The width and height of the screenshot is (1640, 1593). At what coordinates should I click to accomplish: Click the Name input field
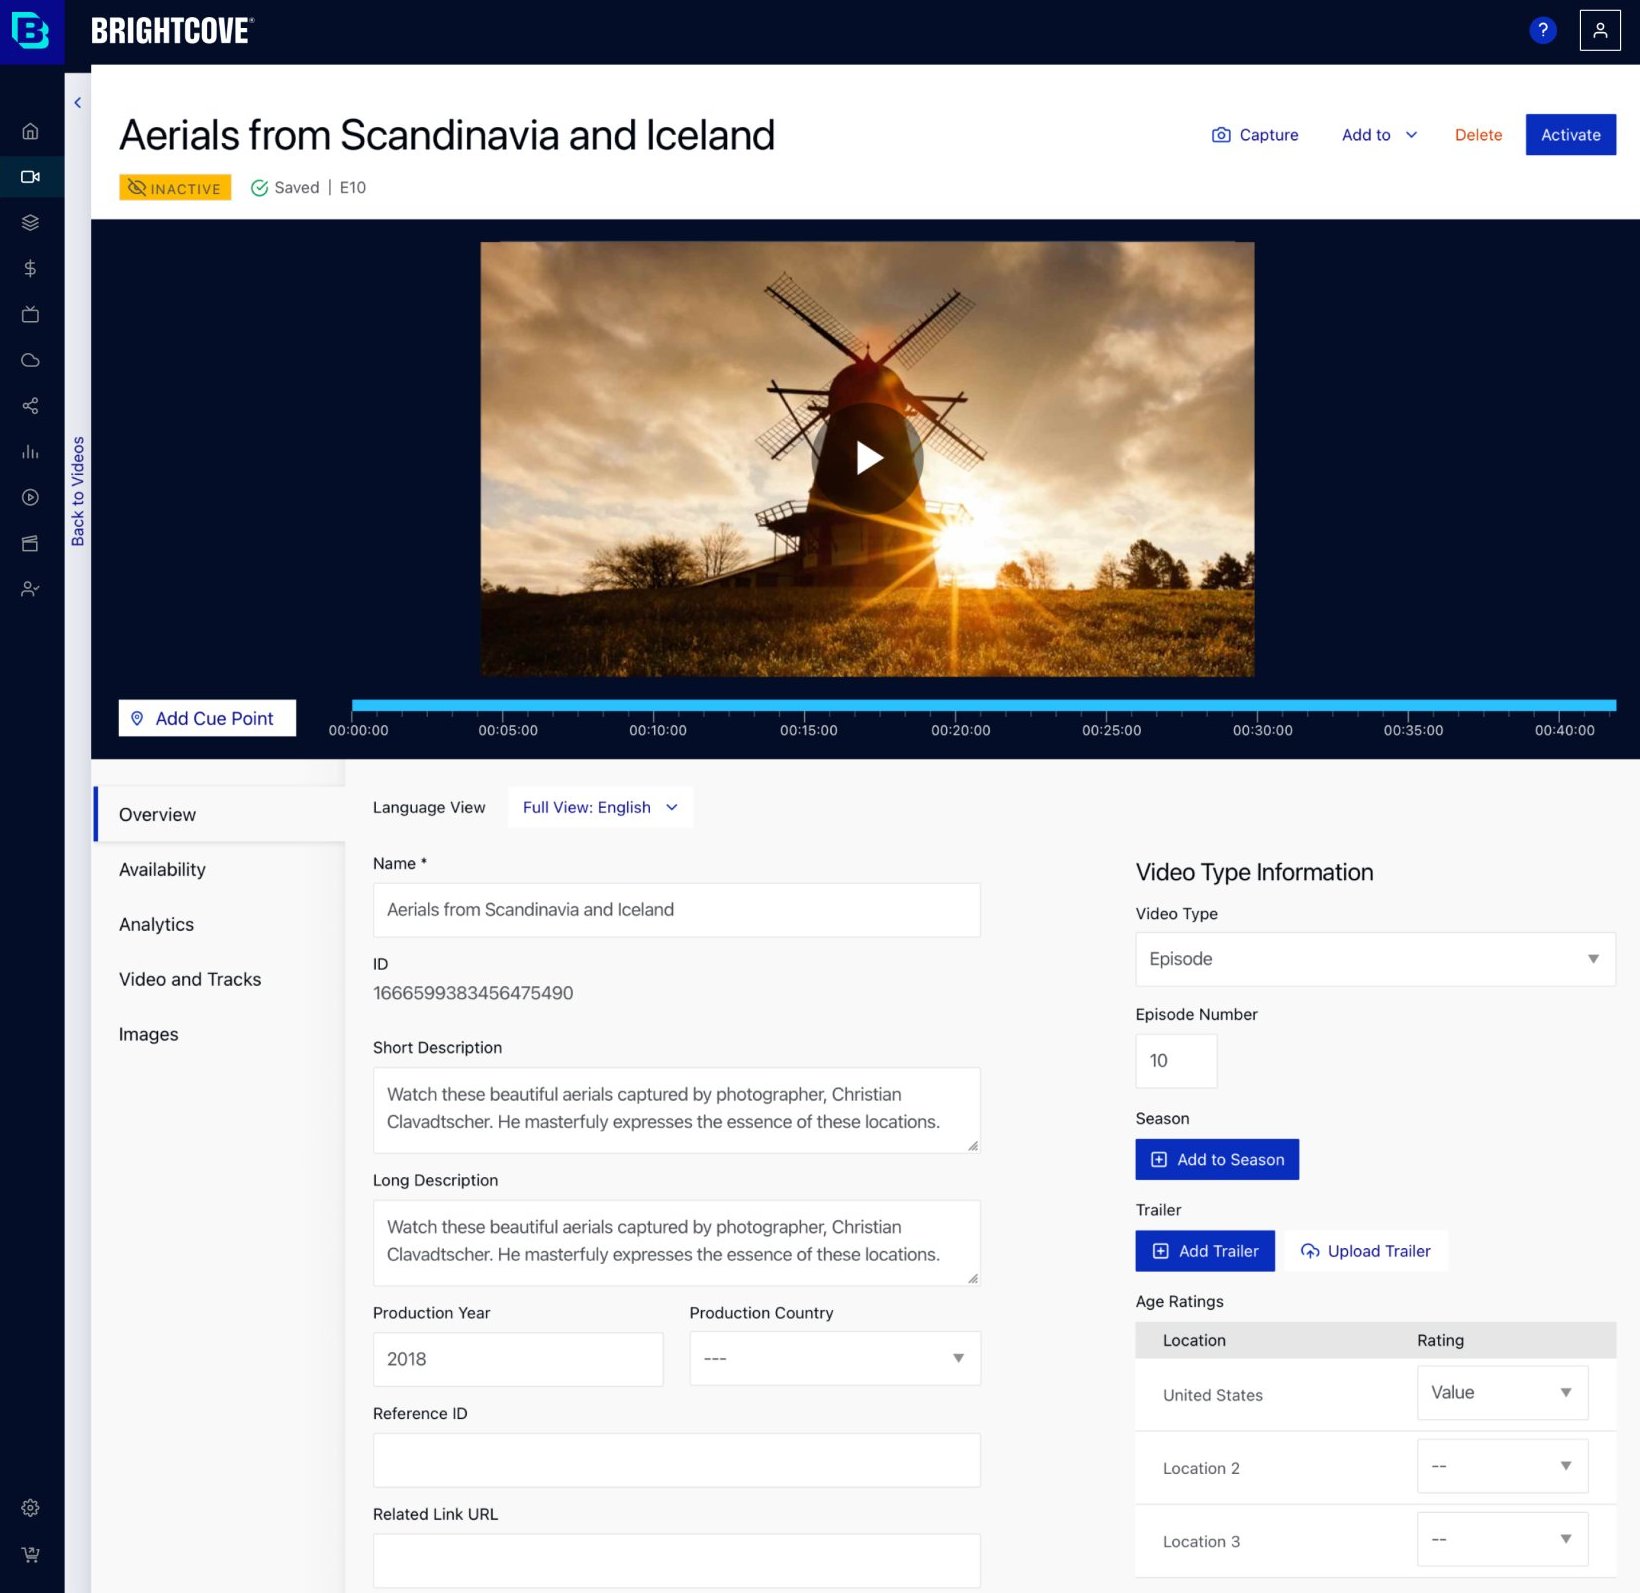point(676,910)
